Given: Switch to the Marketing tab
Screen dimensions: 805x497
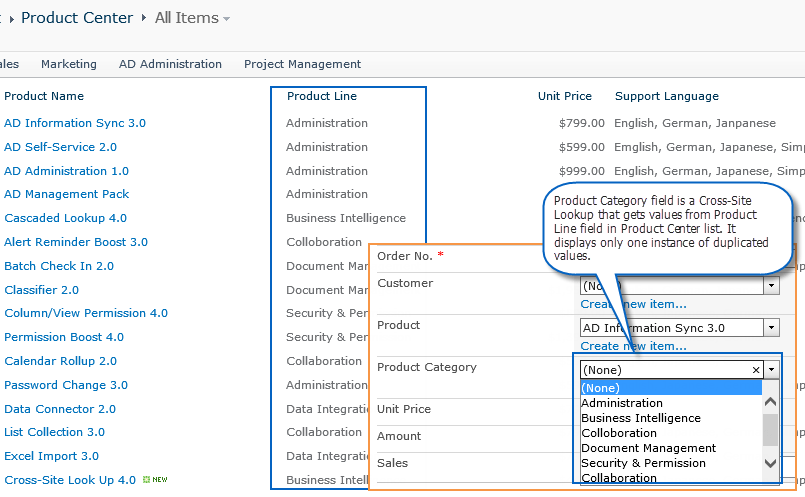Looking at the screenshot, I should click(x=69, y=64).
